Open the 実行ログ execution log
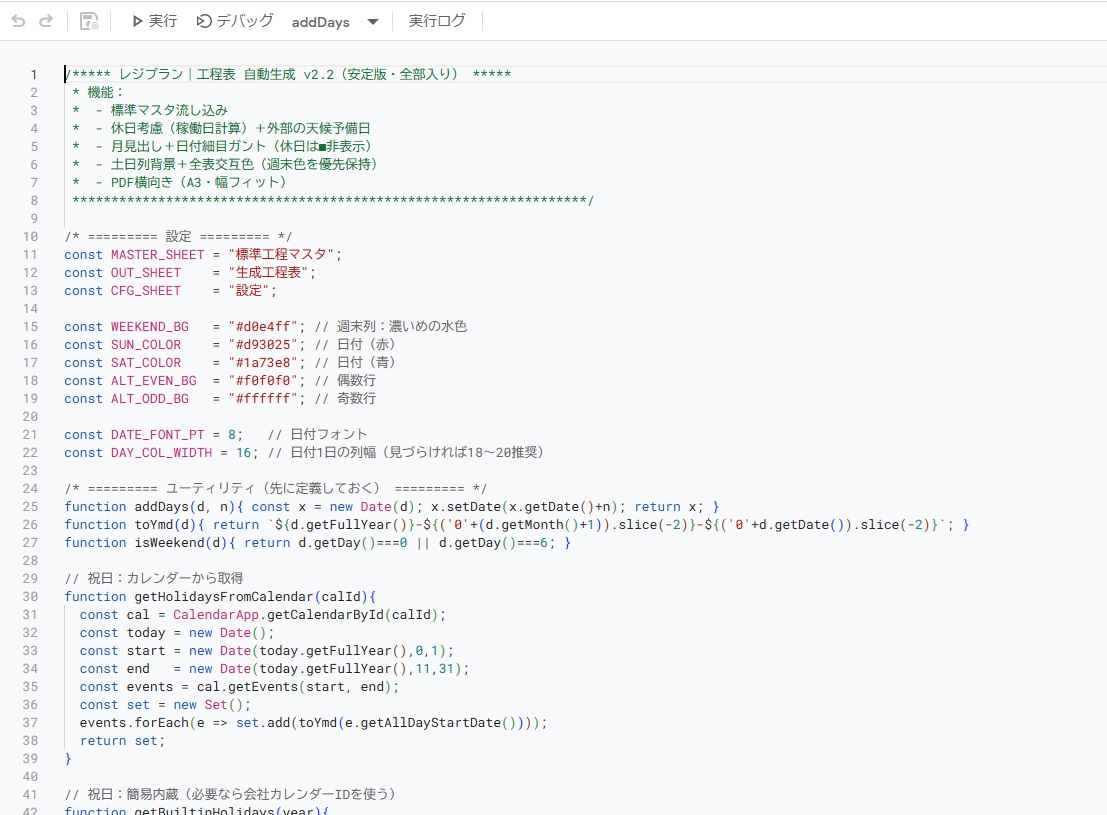 (437, 21)
